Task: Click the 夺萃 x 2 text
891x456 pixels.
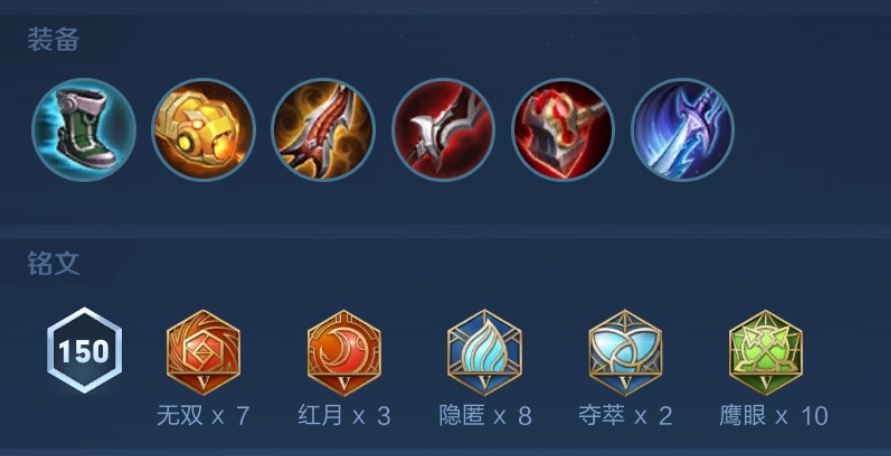Action: (626, 417)
